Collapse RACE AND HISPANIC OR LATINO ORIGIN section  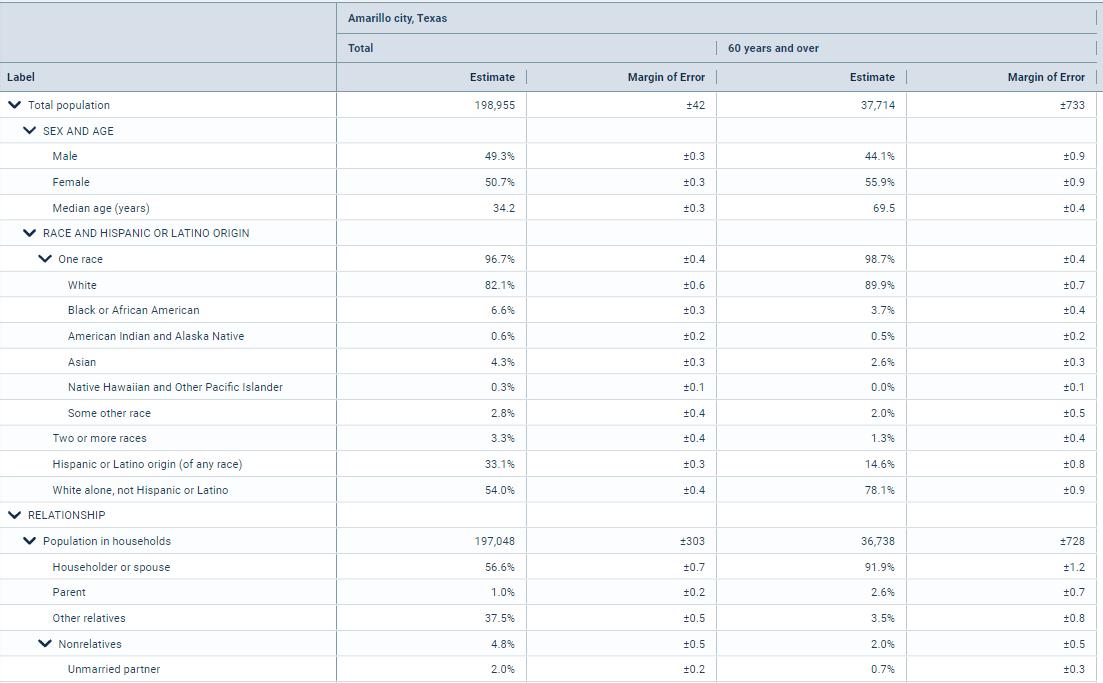point(29,233)
